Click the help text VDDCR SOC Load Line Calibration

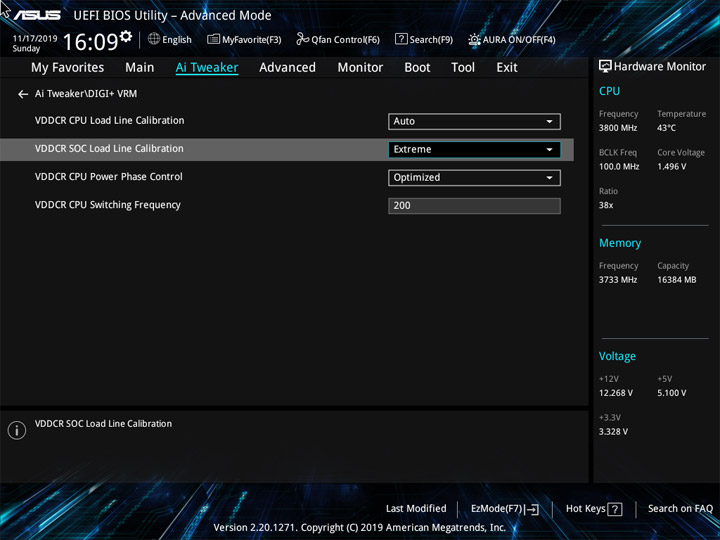(103, 424)
